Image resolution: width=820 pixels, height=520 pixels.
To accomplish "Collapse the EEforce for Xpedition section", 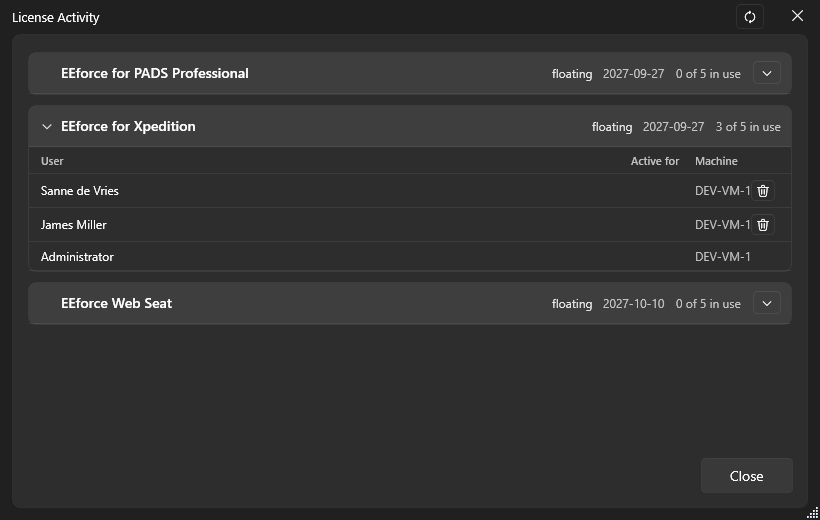I will click(47, 127).
